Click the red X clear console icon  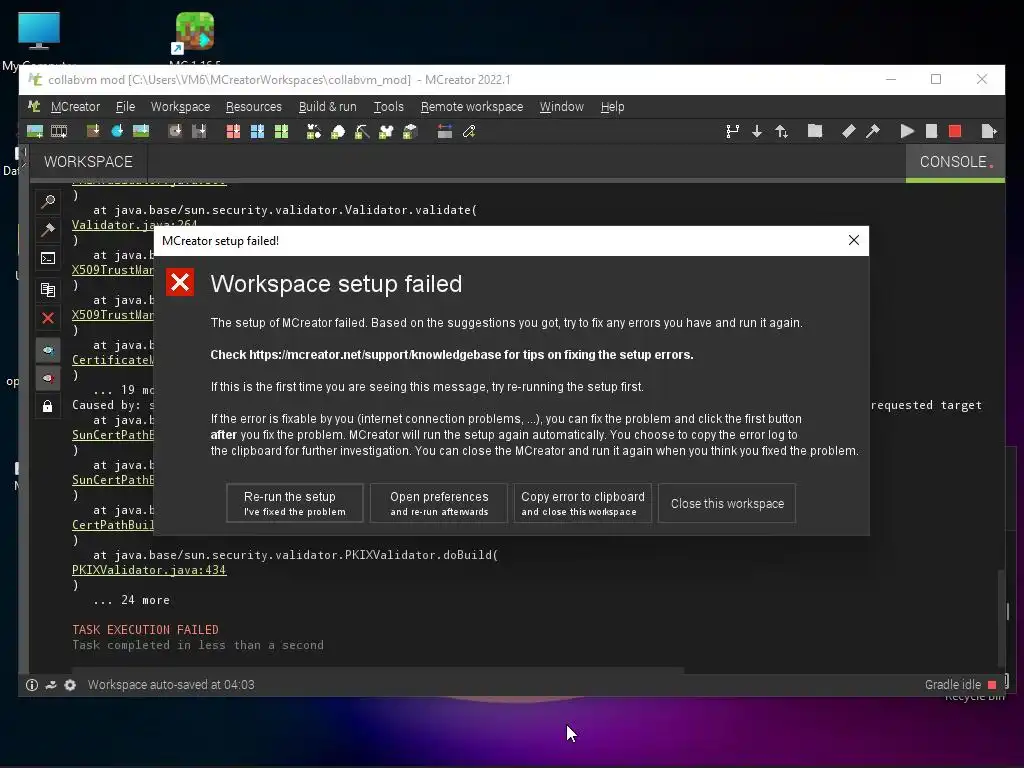[x=48, y=318]
